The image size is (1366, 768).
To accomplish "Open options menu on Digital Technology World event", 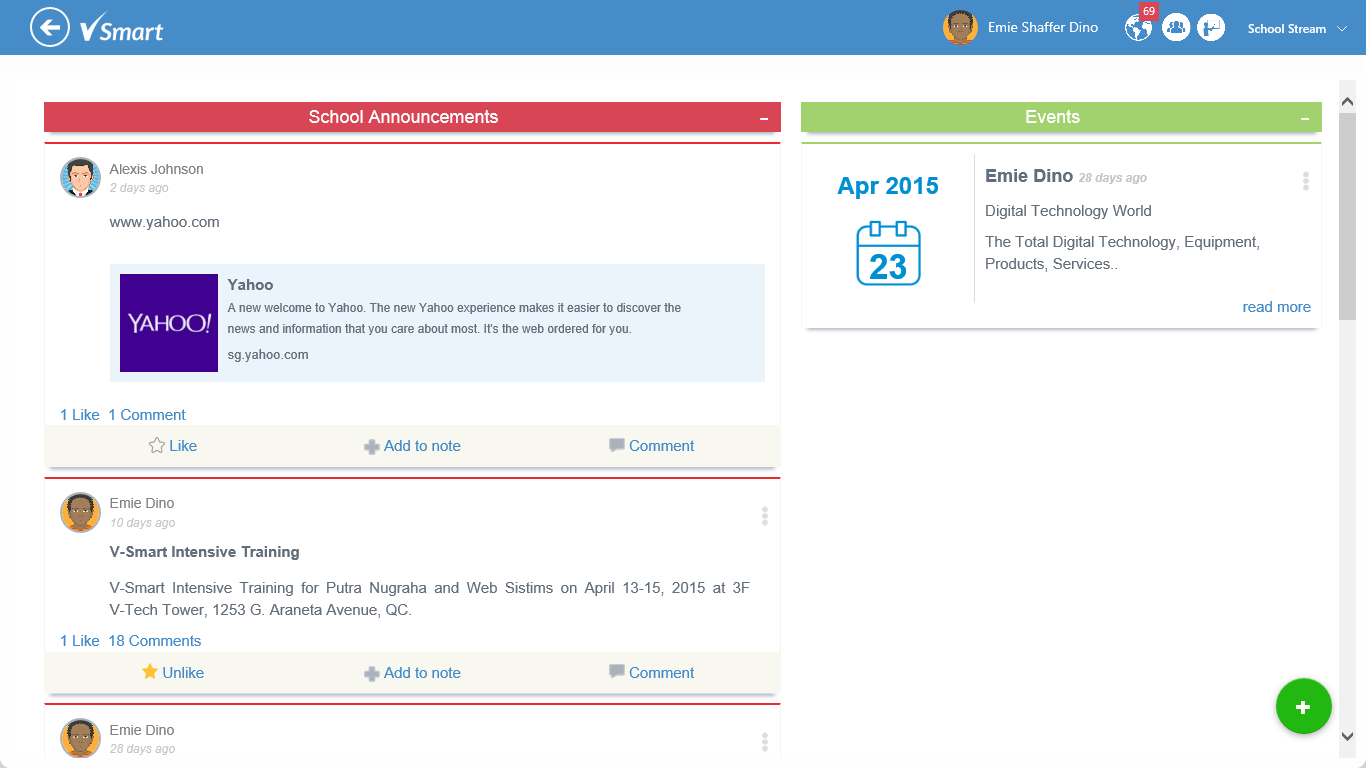I will click(x=1305, y=181).
